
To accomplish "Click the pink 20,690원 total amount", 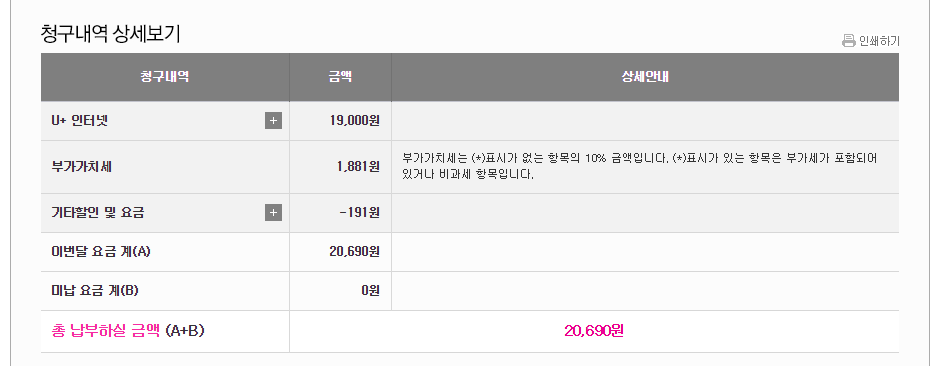I will point(594,332).
